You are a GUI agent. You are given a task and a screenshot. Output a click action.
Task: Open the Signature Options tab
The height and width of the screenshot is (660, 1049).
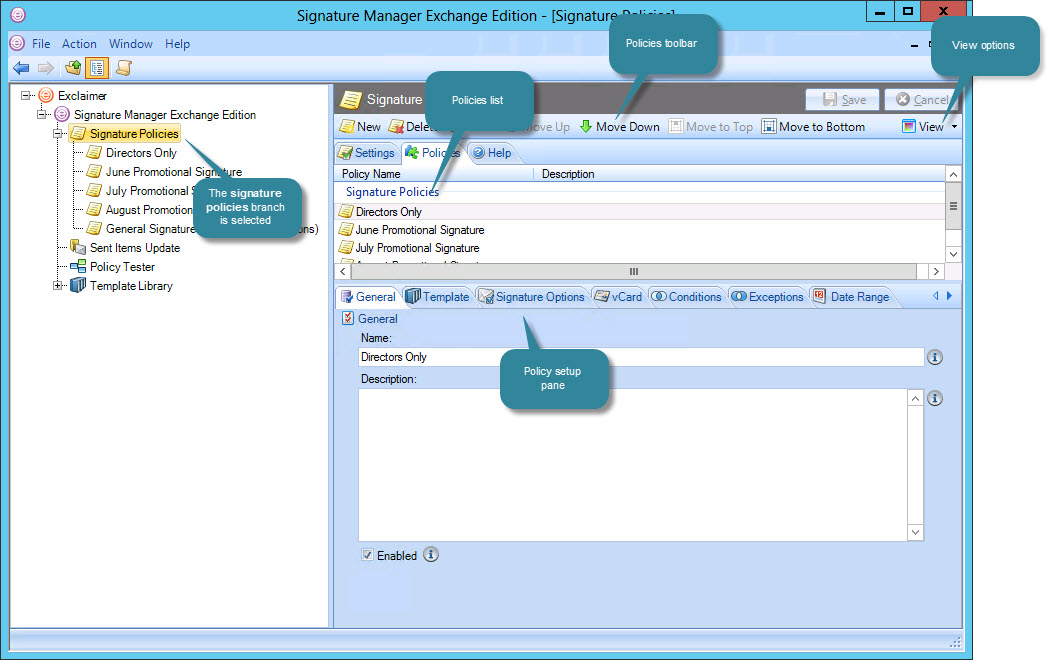[532, 297]
